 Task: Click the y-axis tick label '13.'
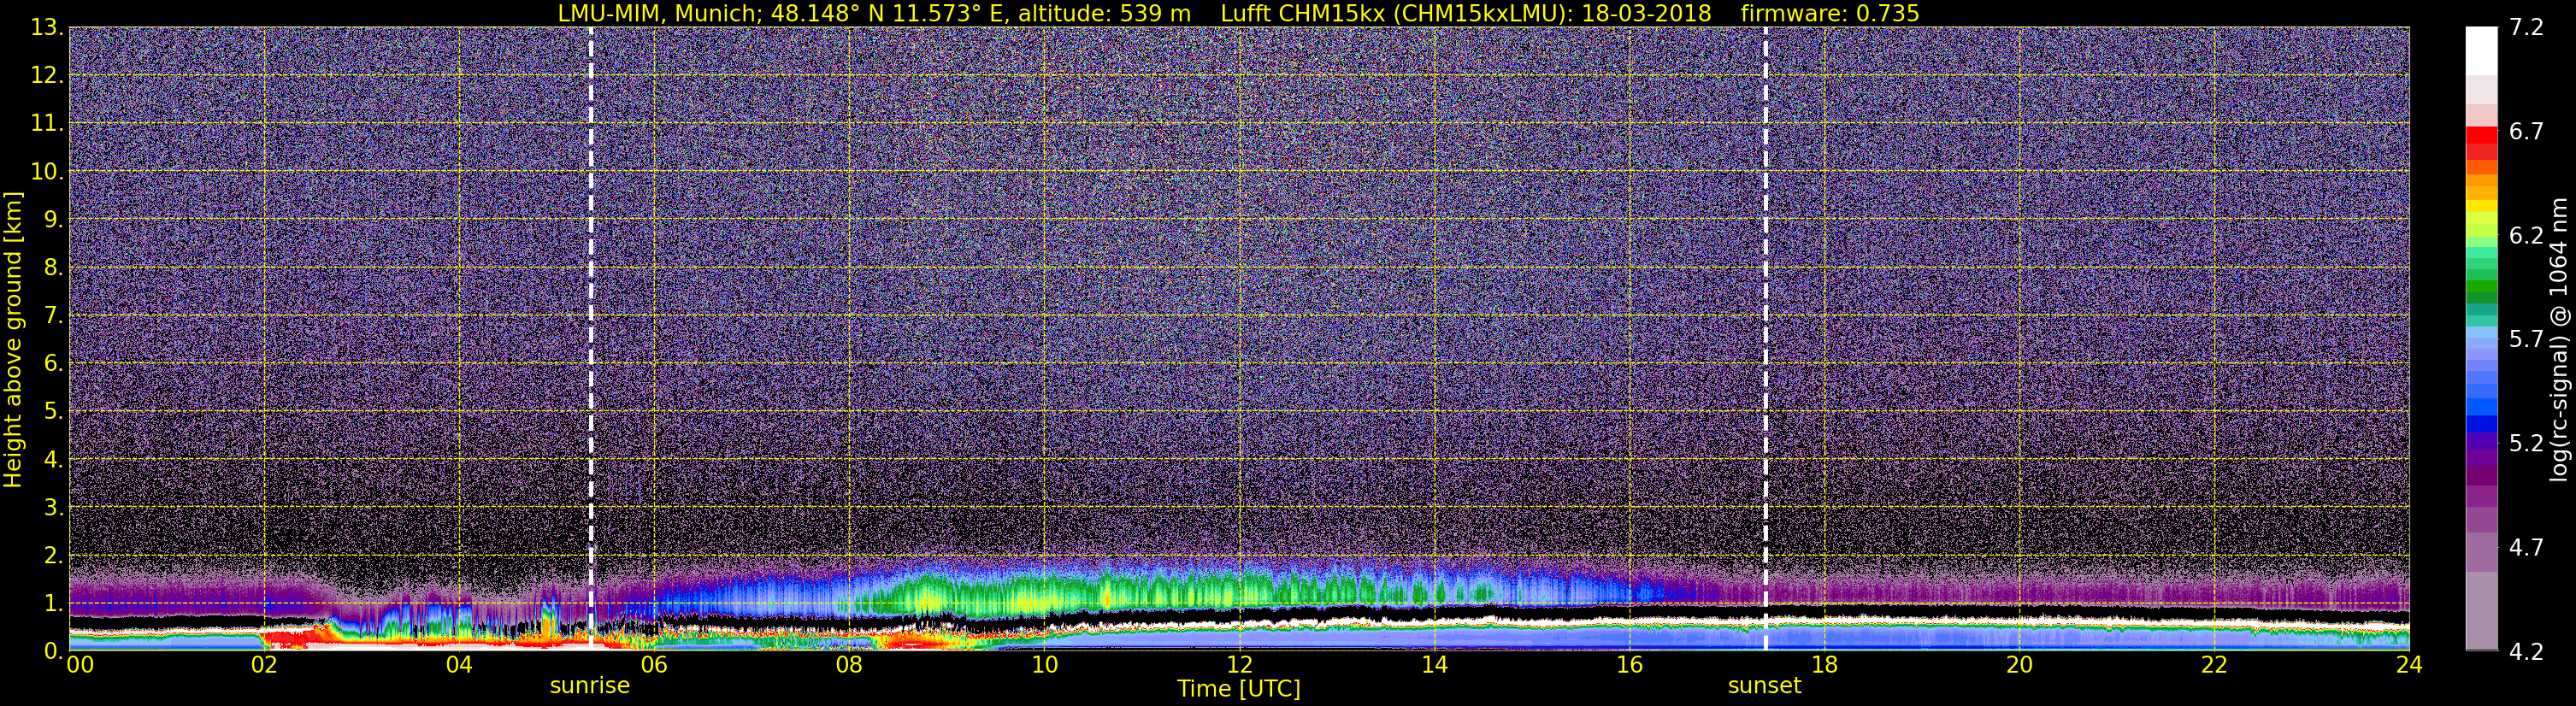click(47, 28)
